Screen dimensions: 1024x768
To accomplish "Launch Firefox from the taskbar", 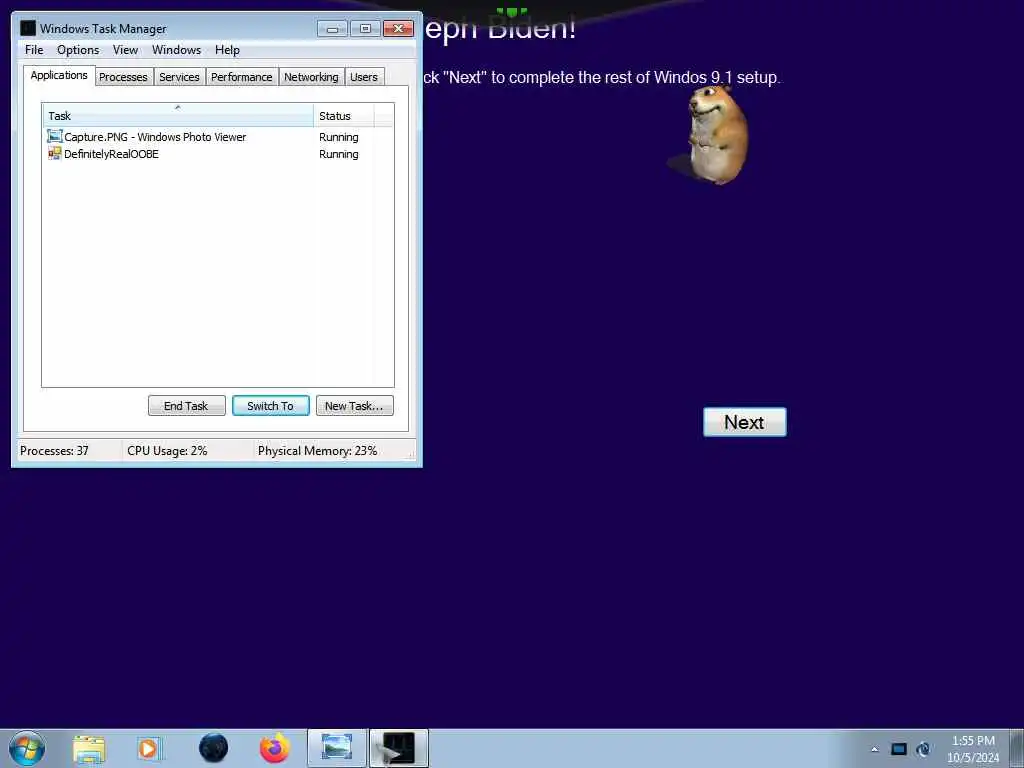I will pyautogui.click(x=275, y=748).
